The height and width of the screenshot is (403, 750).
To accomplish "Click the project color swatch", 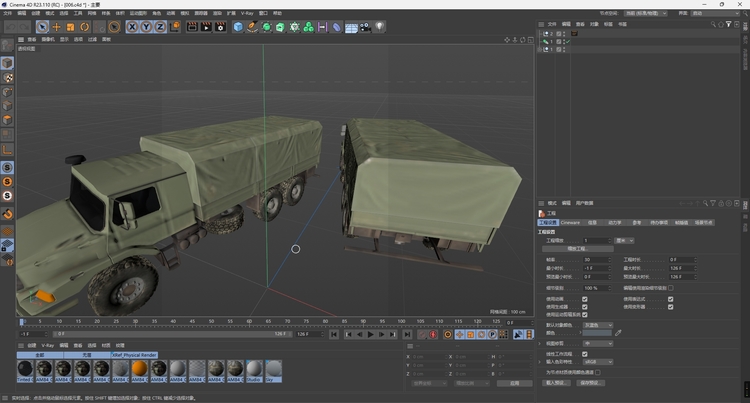I will (x=597, y=333).
